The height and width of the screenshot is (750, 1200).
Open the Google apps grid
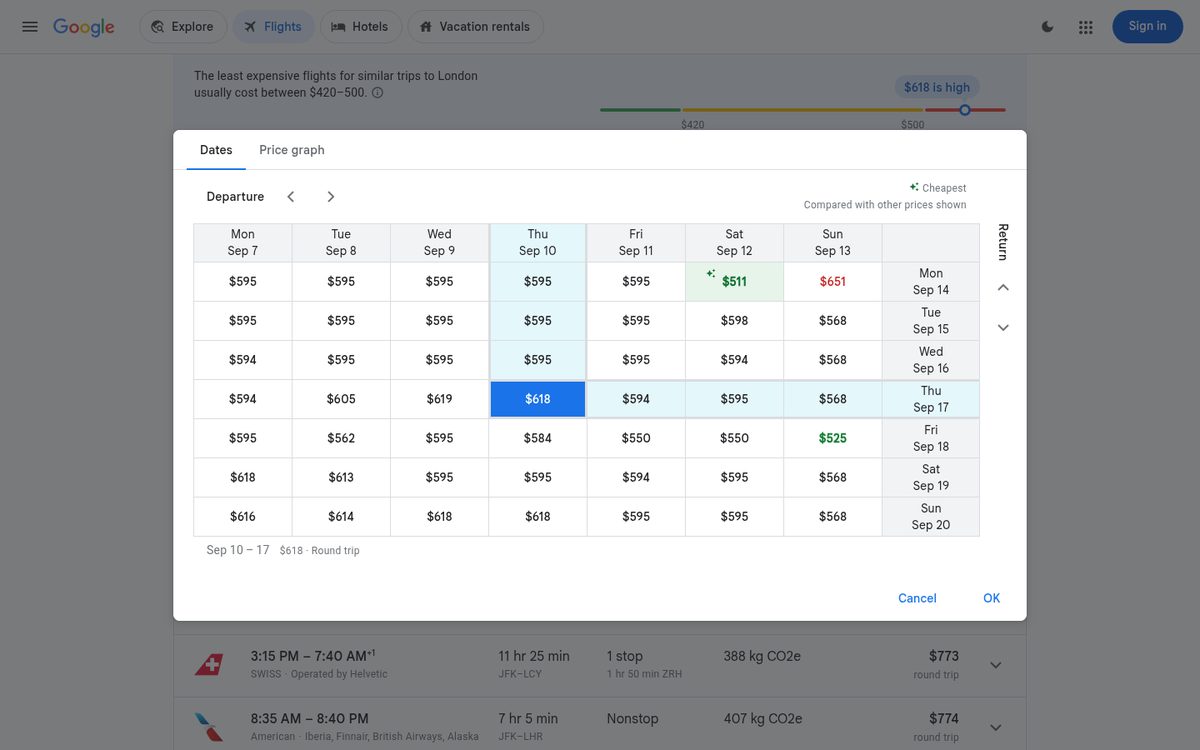coord(1086,27)
